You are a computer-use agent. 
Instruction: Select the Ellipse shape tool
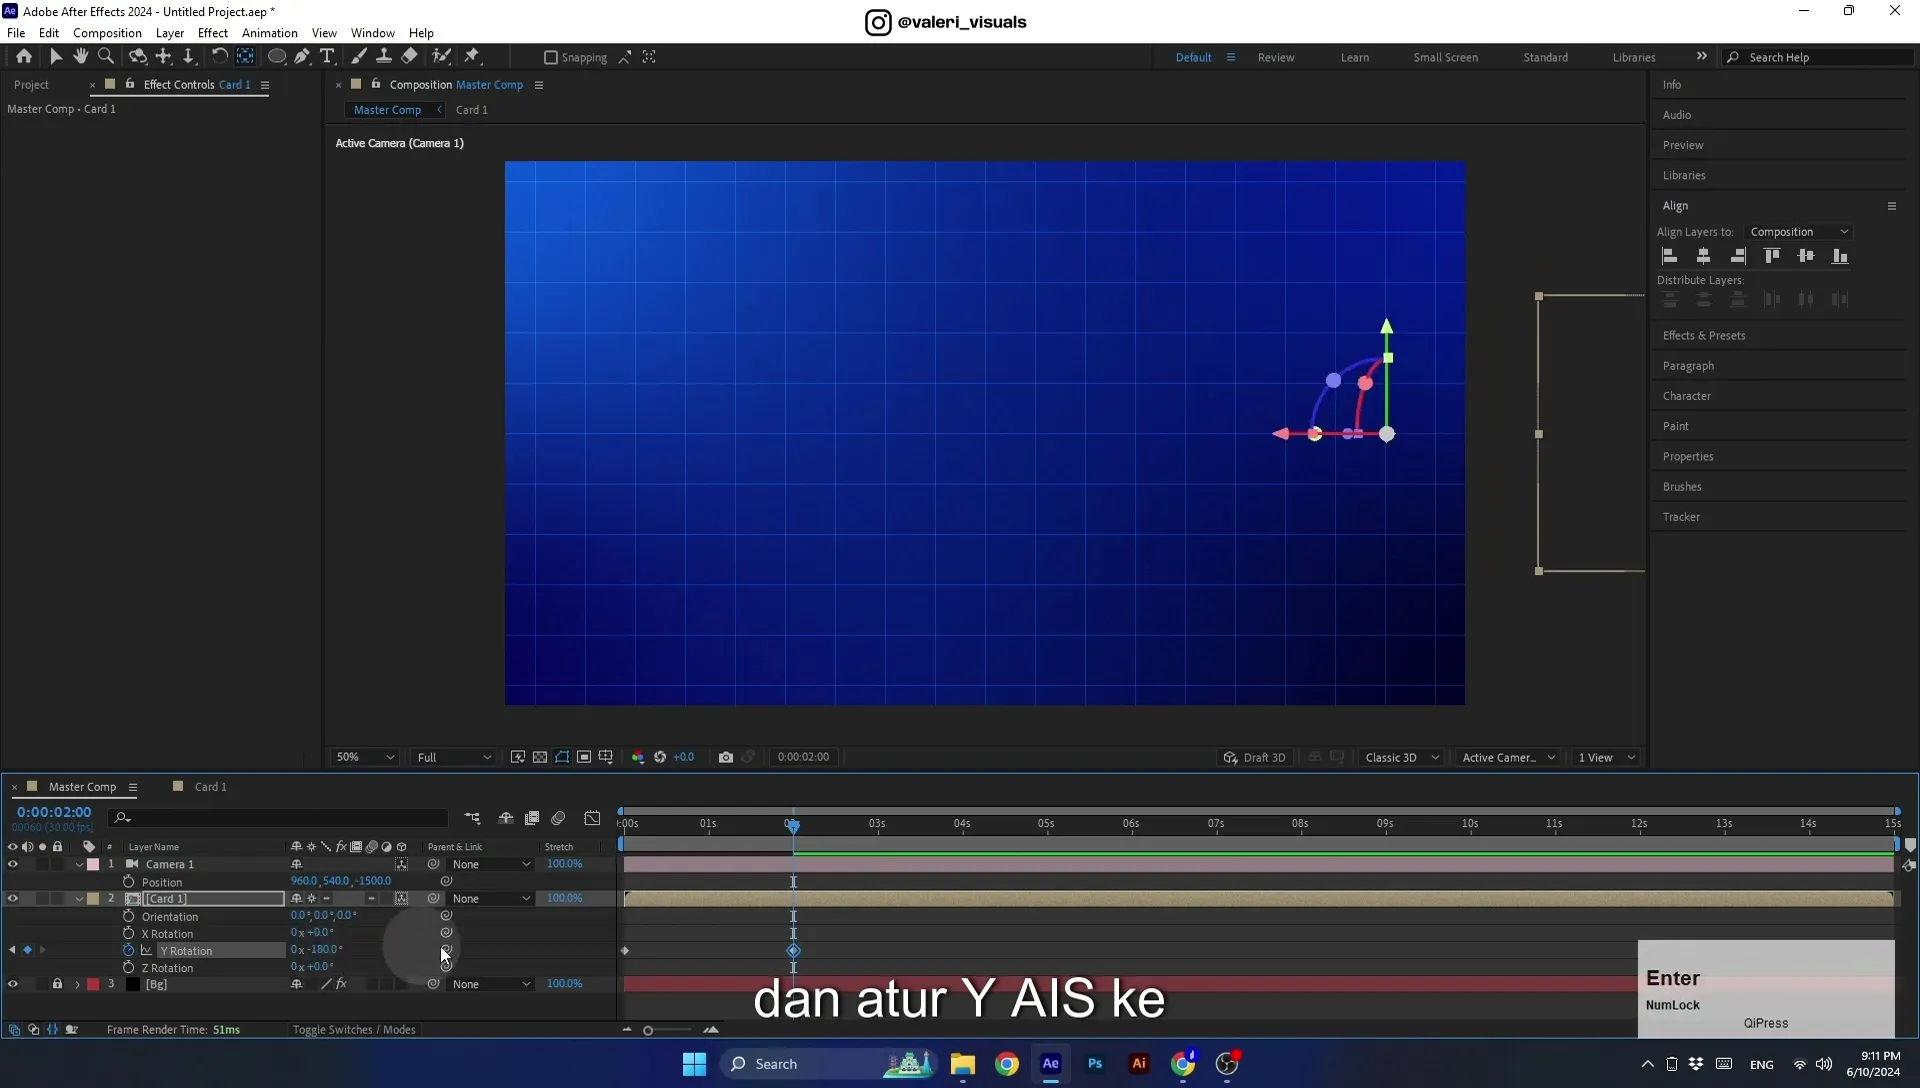pyautogui.click(x=277, y=57)
